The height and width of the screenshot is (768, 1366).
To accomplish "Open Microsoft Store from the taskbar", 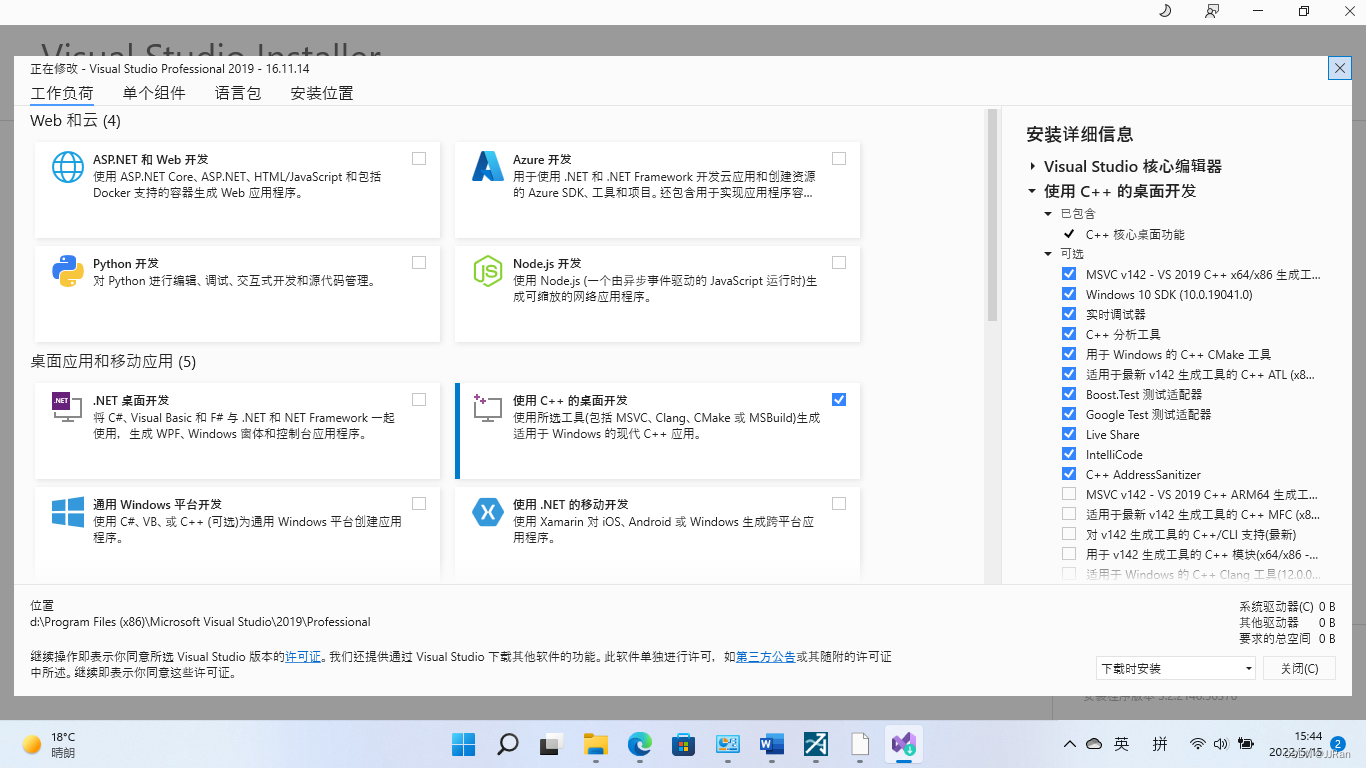I will [x=684, y=744].
